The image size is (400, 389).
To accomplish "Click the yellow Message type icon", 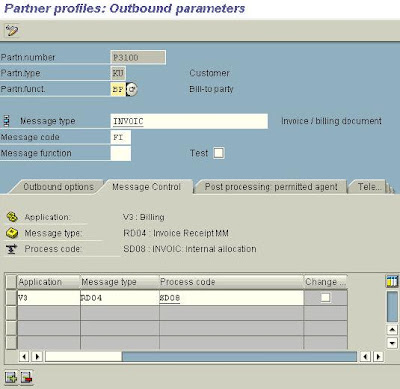I will tap(12, 233).
